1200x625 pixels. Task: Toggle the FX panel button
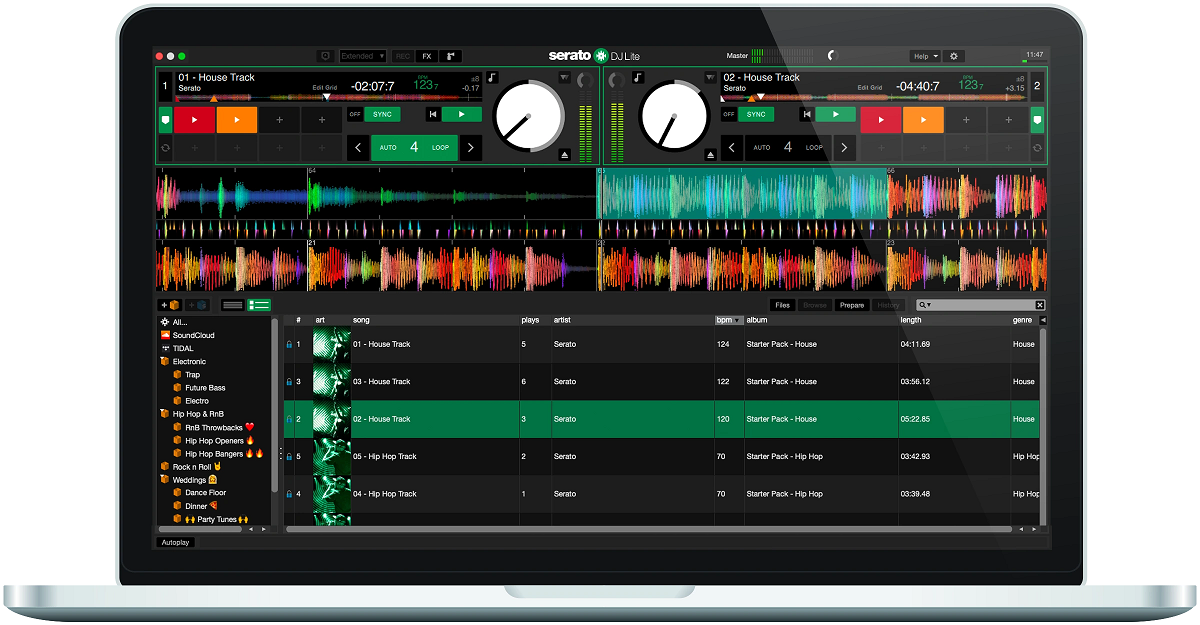pos(427,56)
